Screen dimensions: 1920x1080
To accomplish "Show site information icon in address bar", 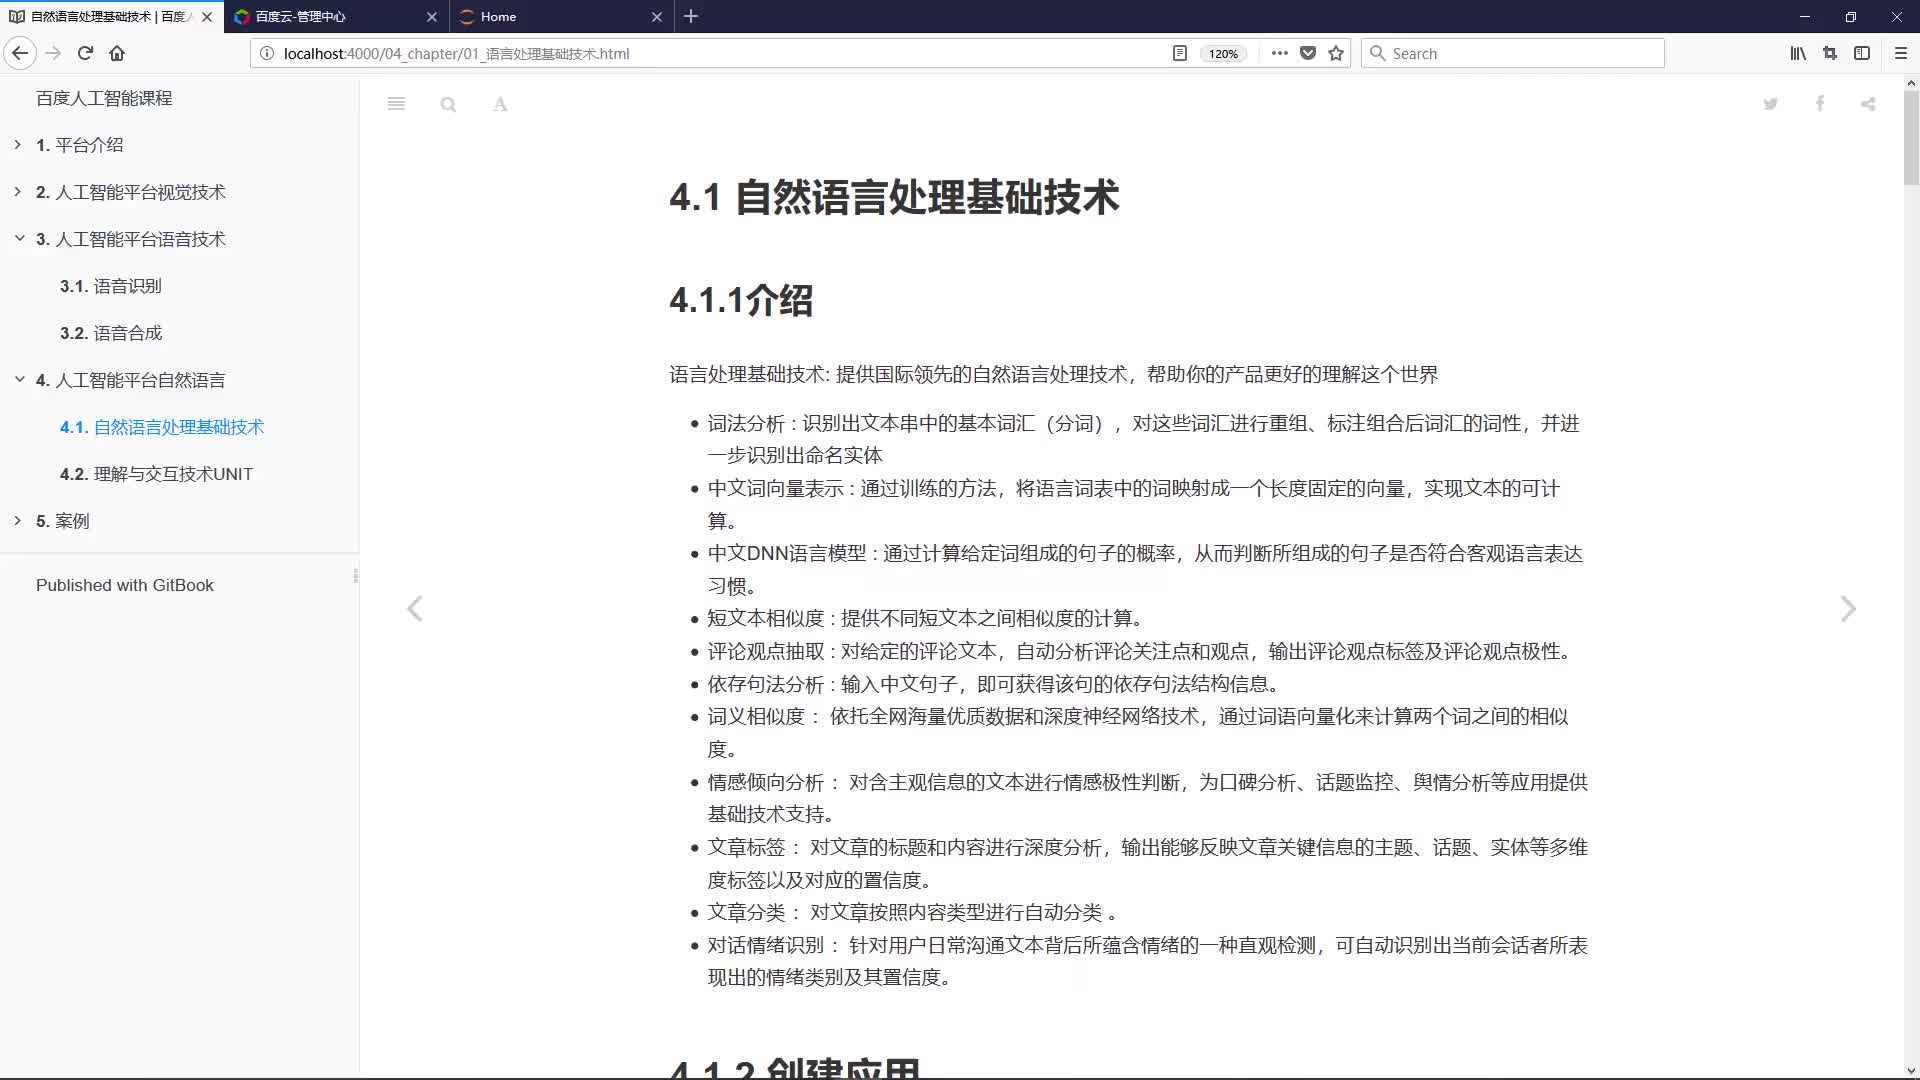I will 267,53.
